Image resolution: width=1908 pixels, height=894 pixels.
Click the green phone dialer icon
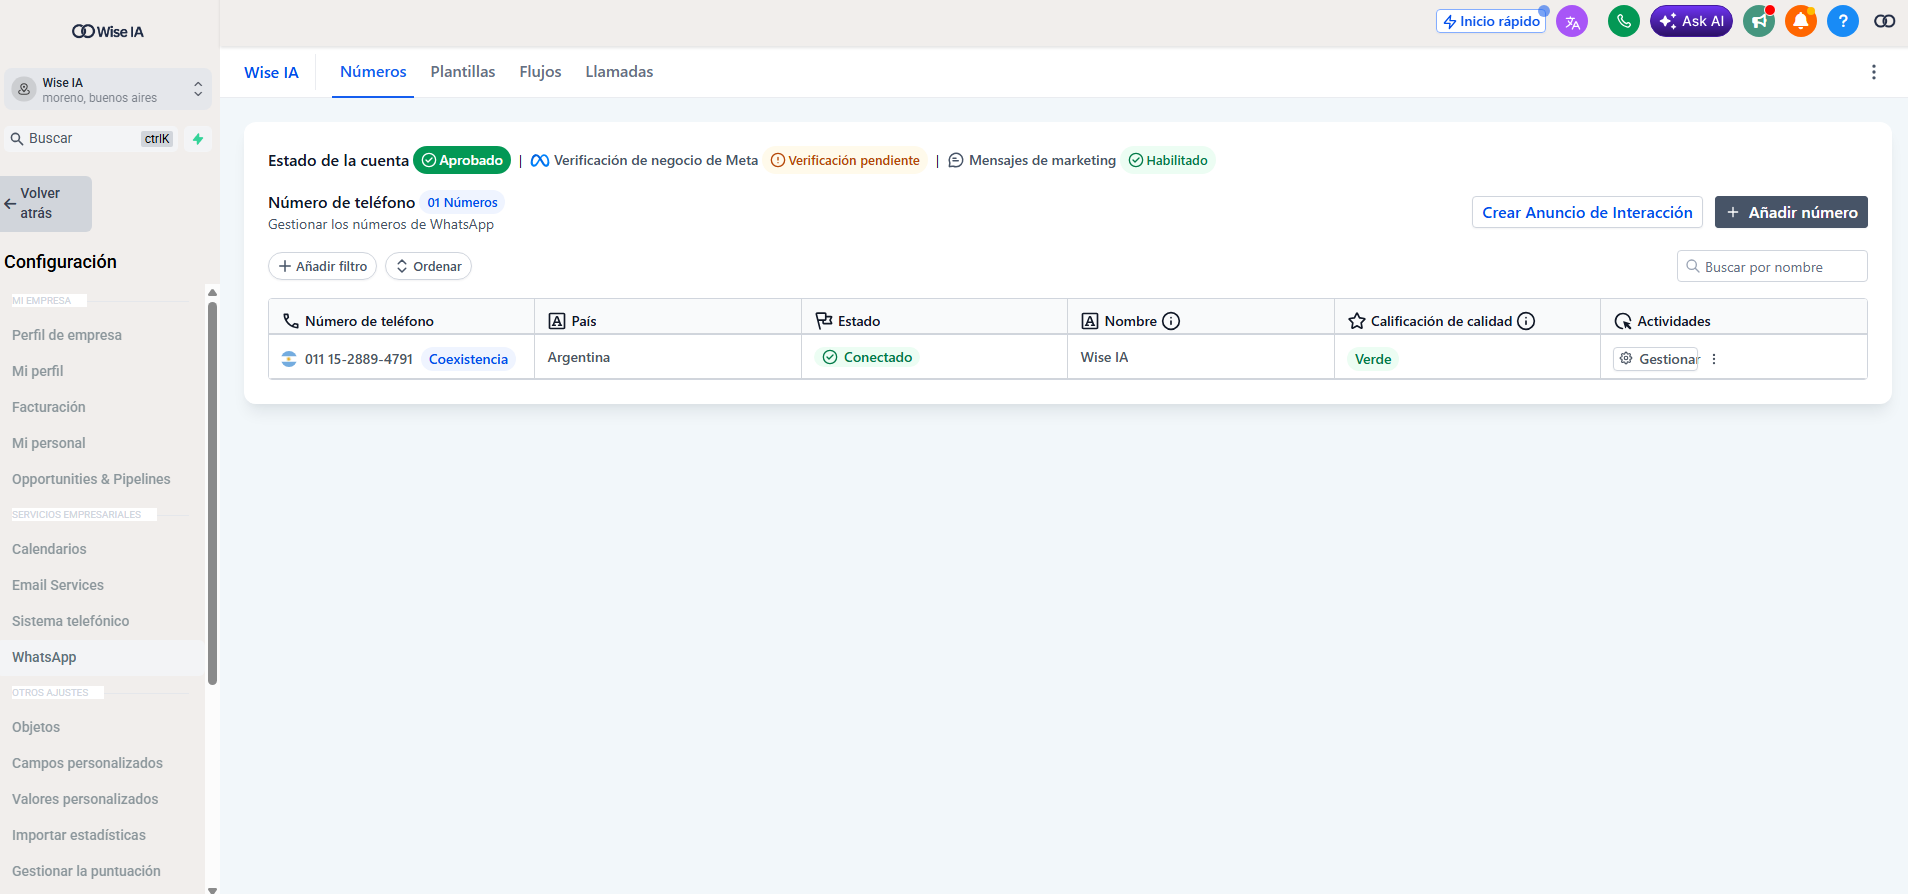click(x=1624, y=21)
